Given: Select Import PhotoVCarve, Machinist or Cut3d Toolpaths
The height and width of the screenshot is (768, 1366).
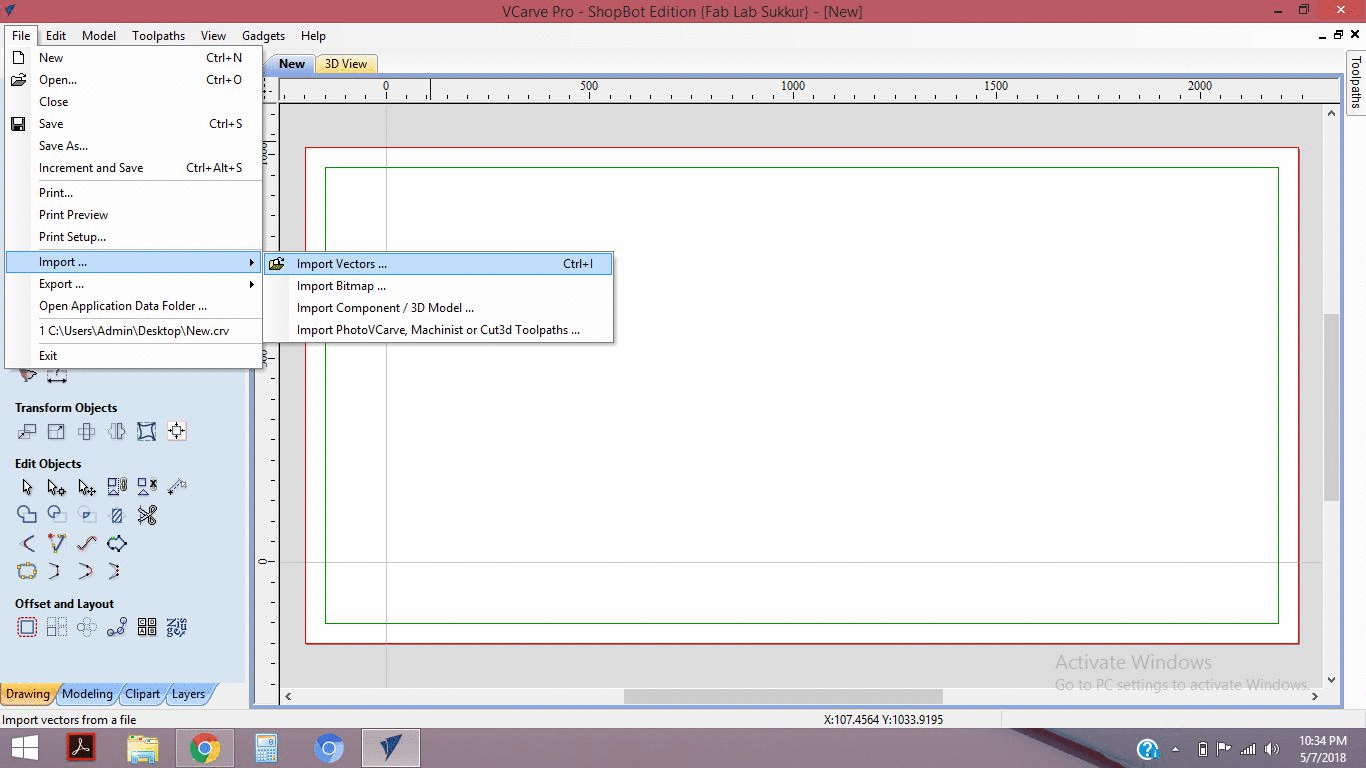Looking at the screenshot, I should [438, 330].
